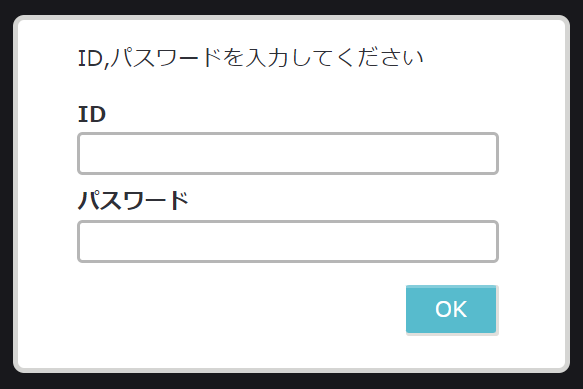Focus the text box under the ID label
The height and width of the screenshot is (389, 583).
pos(288,153)
